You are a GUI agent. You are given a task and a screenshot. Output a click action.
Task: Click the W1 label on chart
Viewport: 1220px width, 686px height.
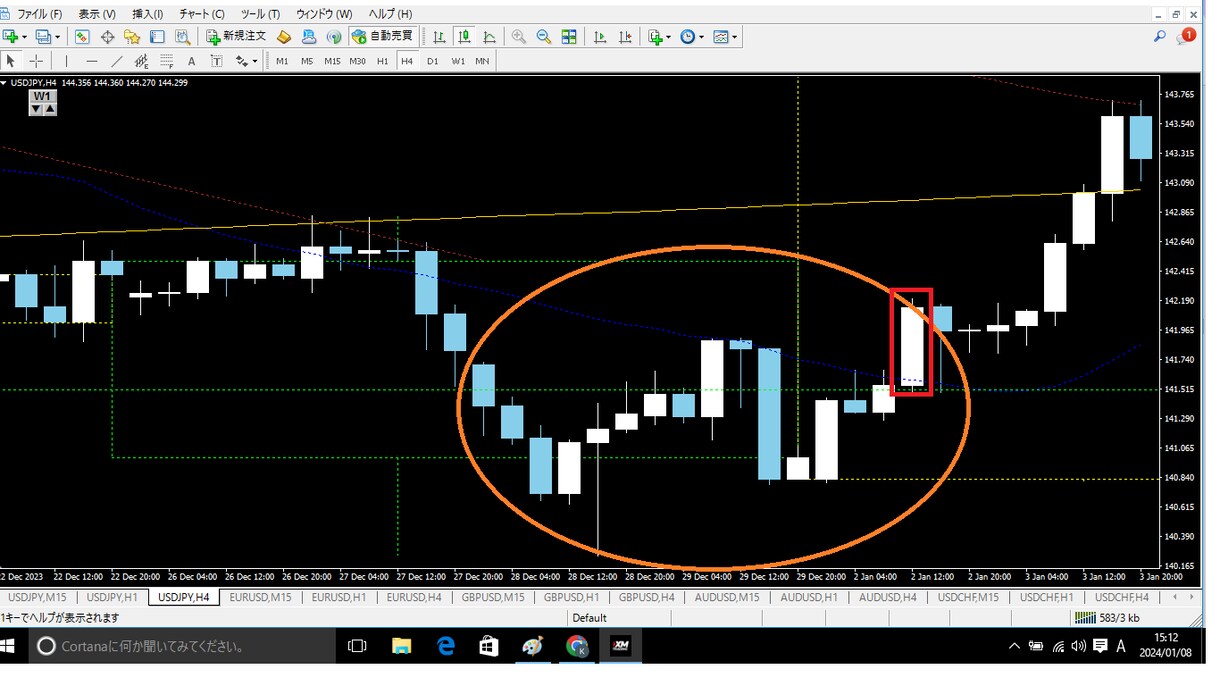coord(42,97)
